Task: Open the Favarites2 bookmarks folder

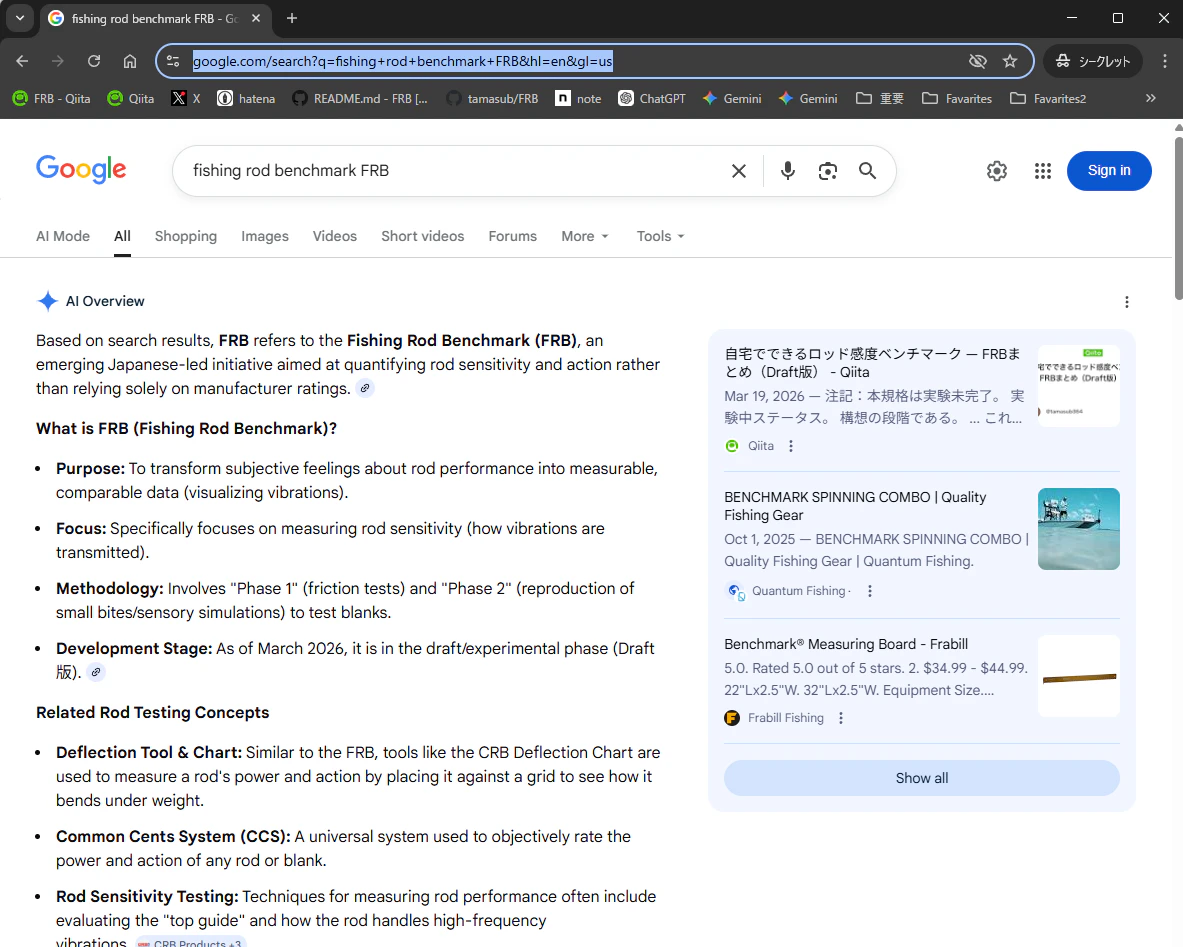Action: 1049,98
